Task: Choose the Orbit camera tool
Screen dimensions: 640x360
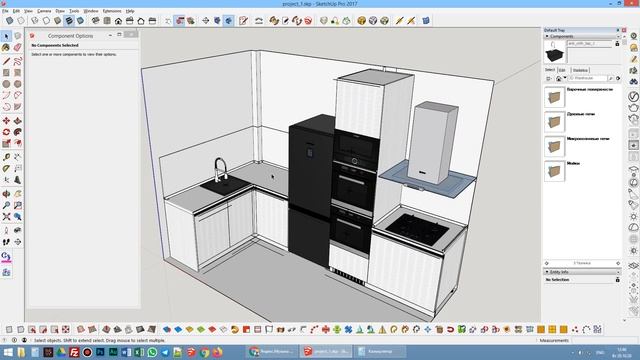Action: pyautogui.click(x=6, y=194)
